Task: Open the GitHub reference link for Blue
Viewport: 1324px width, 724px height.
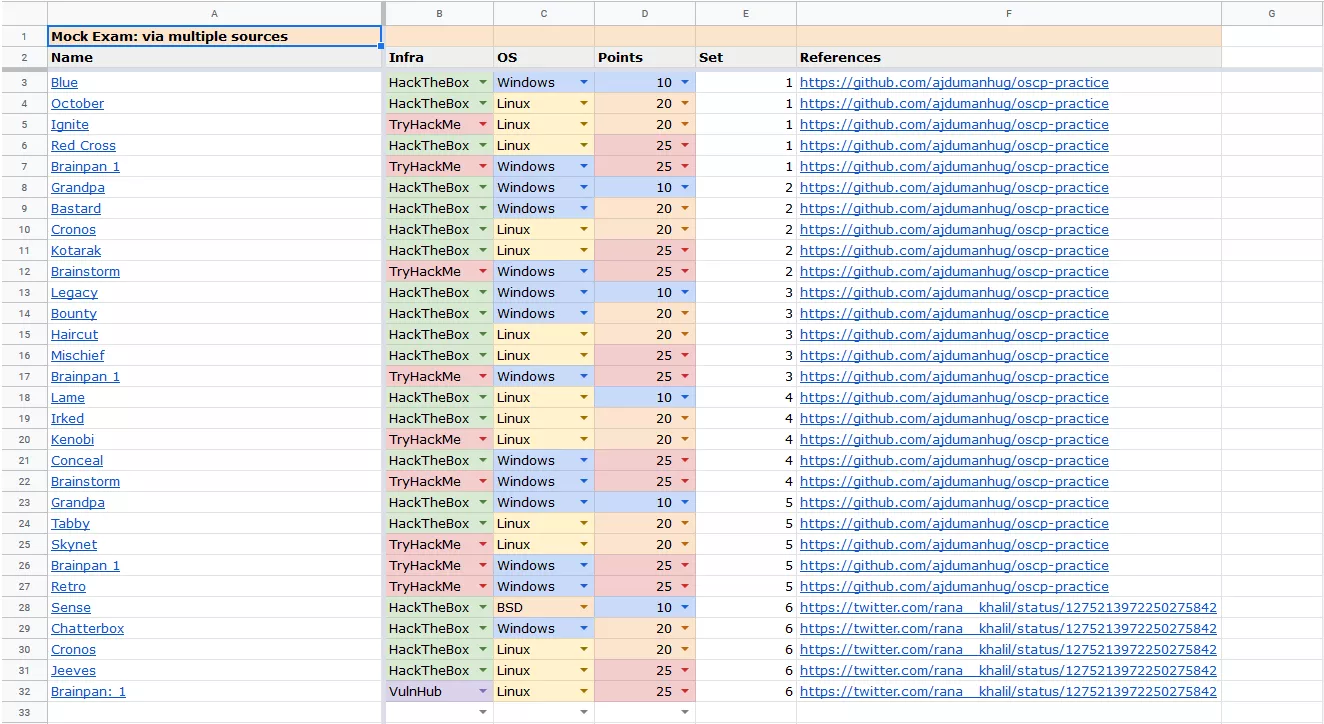Action: coord(954,83)
